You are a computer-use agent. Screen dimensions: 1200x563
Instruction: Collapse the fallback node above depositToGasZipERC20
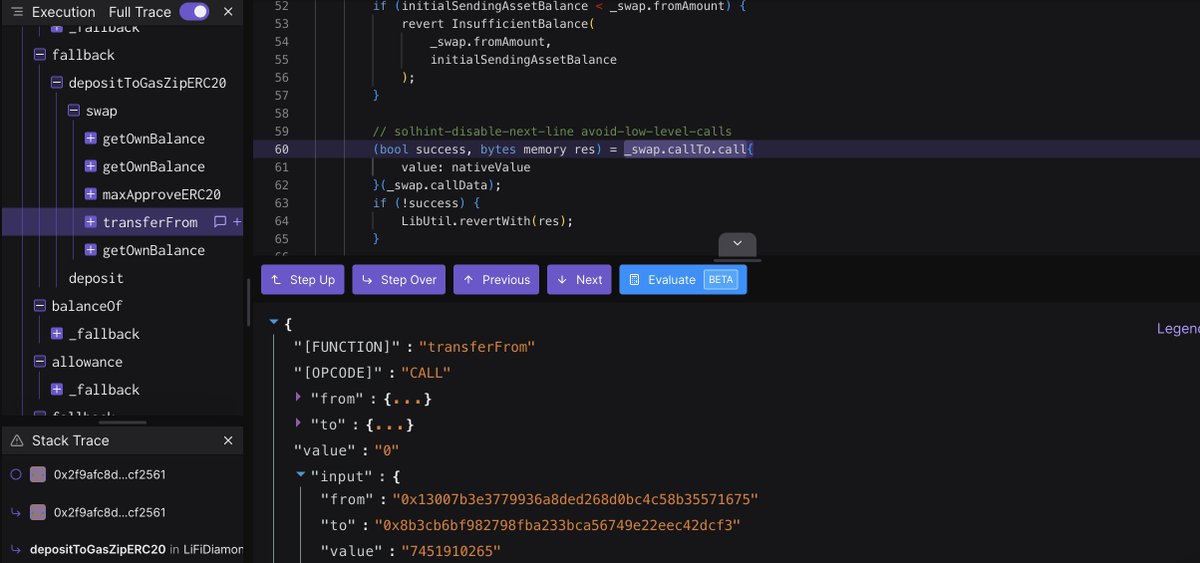click(40, 55)
